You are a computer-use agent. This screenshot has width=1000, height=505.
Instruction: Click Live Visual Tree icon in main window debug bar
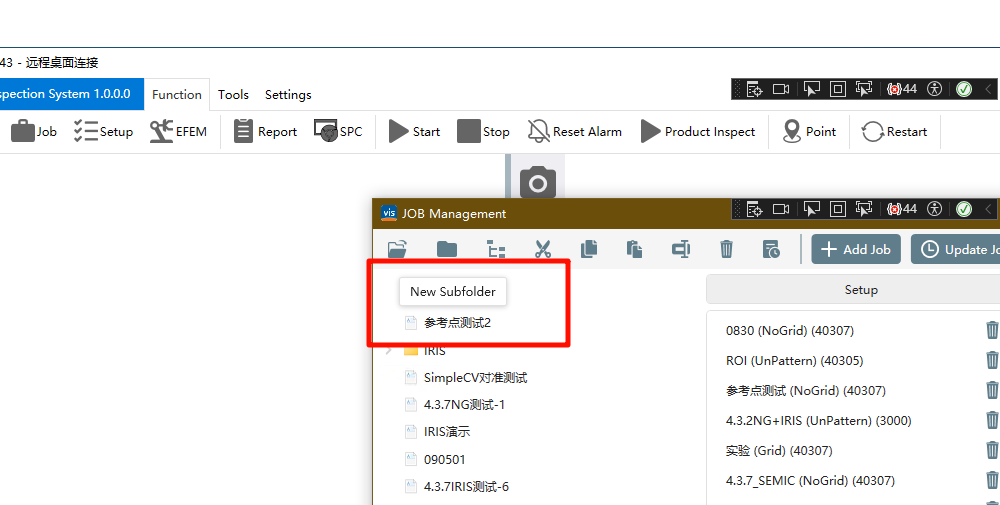click(x=754, y=89)
